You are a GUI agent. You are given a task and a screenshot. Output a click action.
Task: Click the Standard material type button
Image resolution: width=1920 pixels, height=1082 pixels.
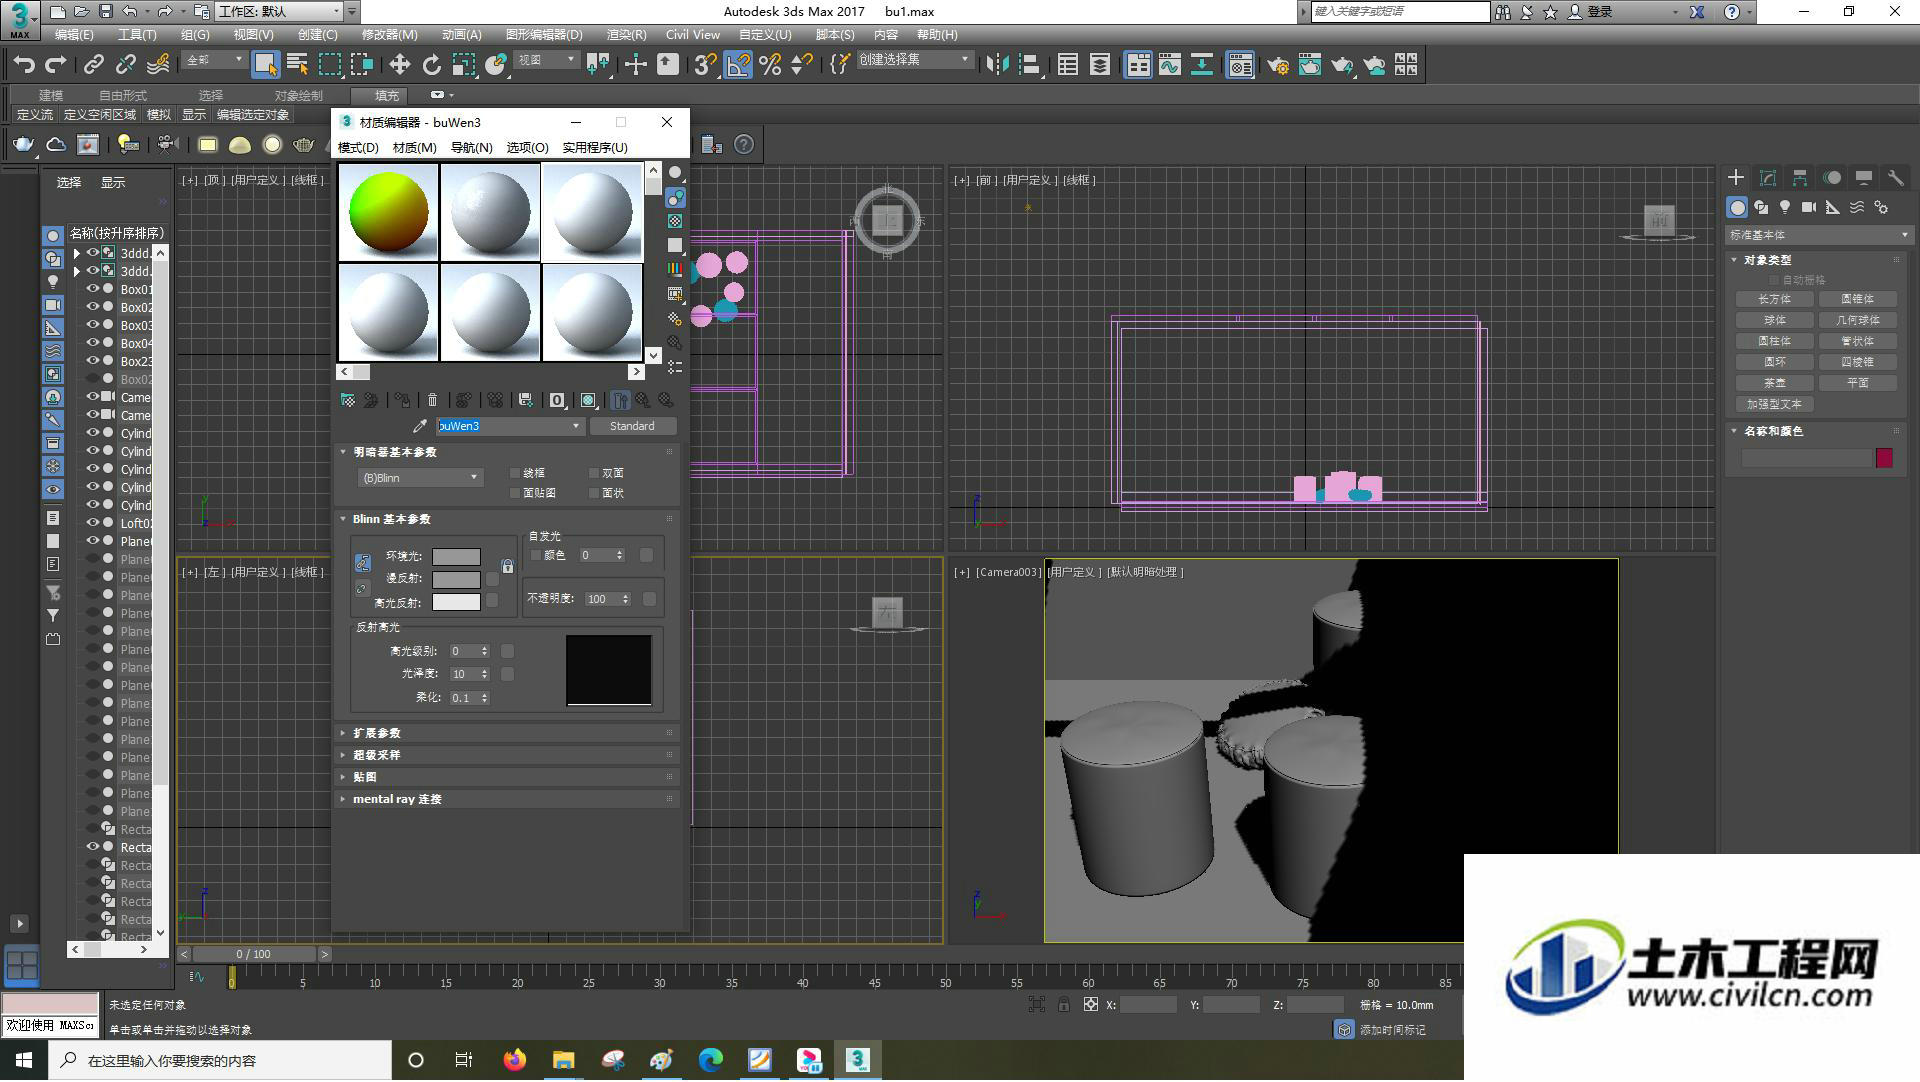(632, 426)
